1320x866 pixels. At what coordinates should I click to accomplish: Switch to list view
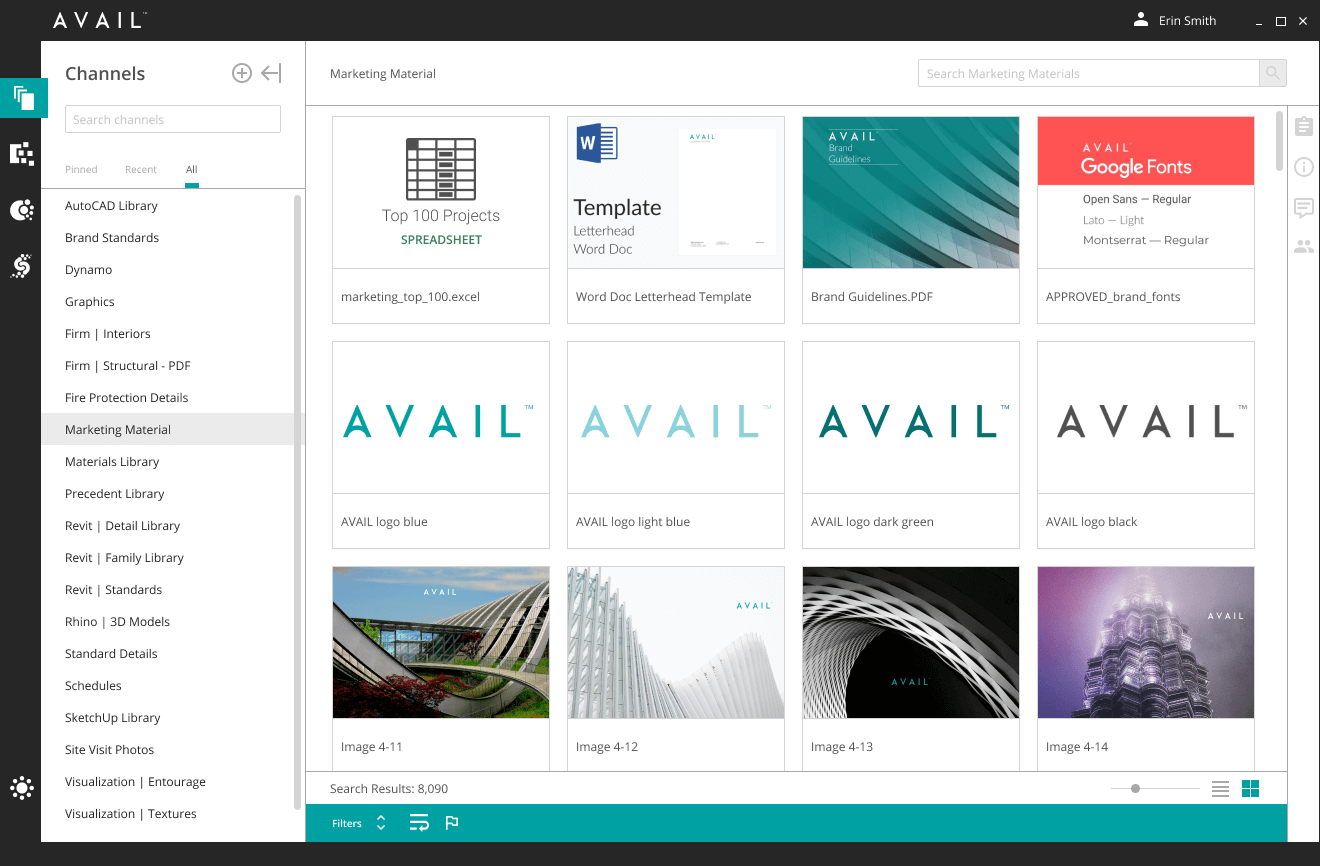coord(1220,789)
